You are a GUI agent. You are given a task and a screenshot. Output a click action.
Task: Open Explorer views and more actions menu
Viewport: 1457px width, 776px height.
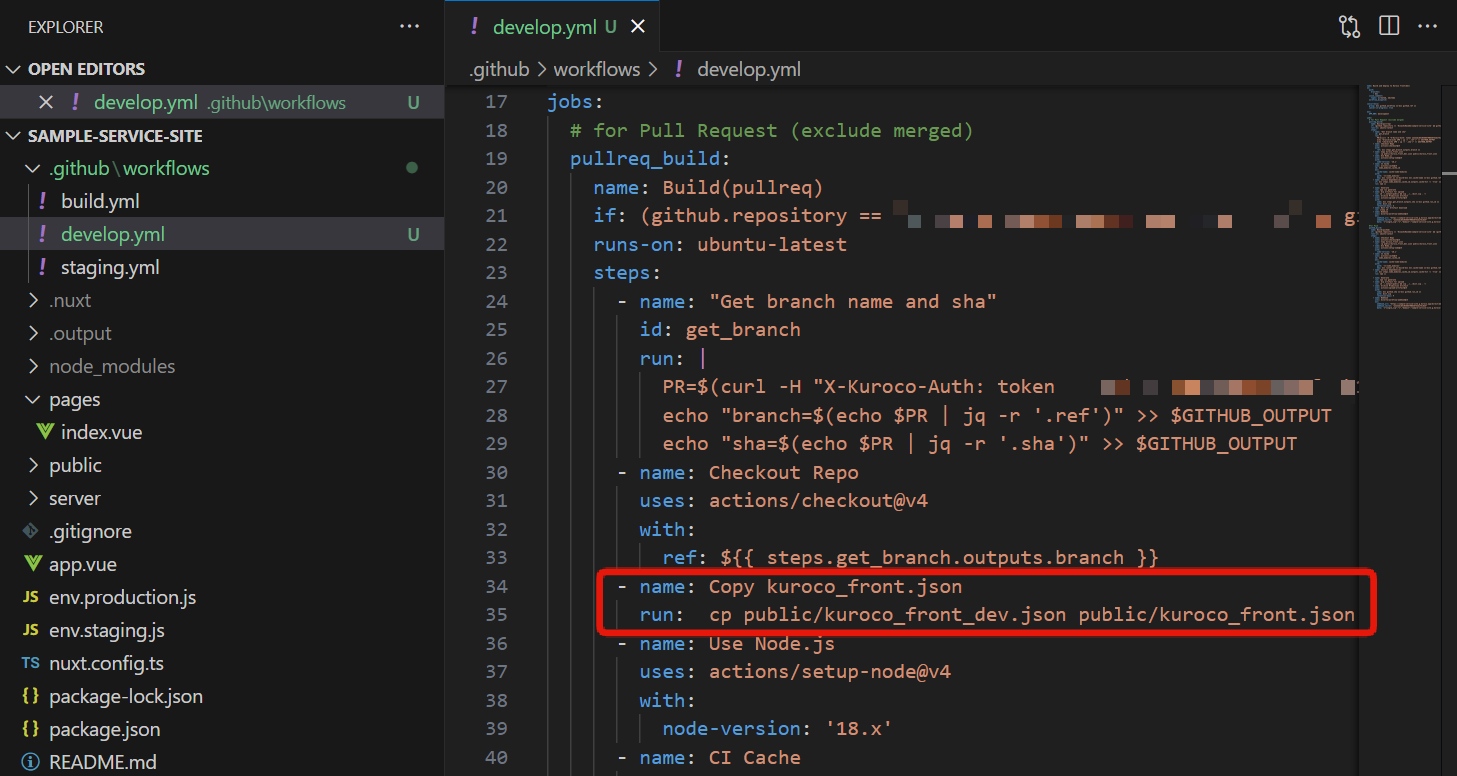(409, 27)
